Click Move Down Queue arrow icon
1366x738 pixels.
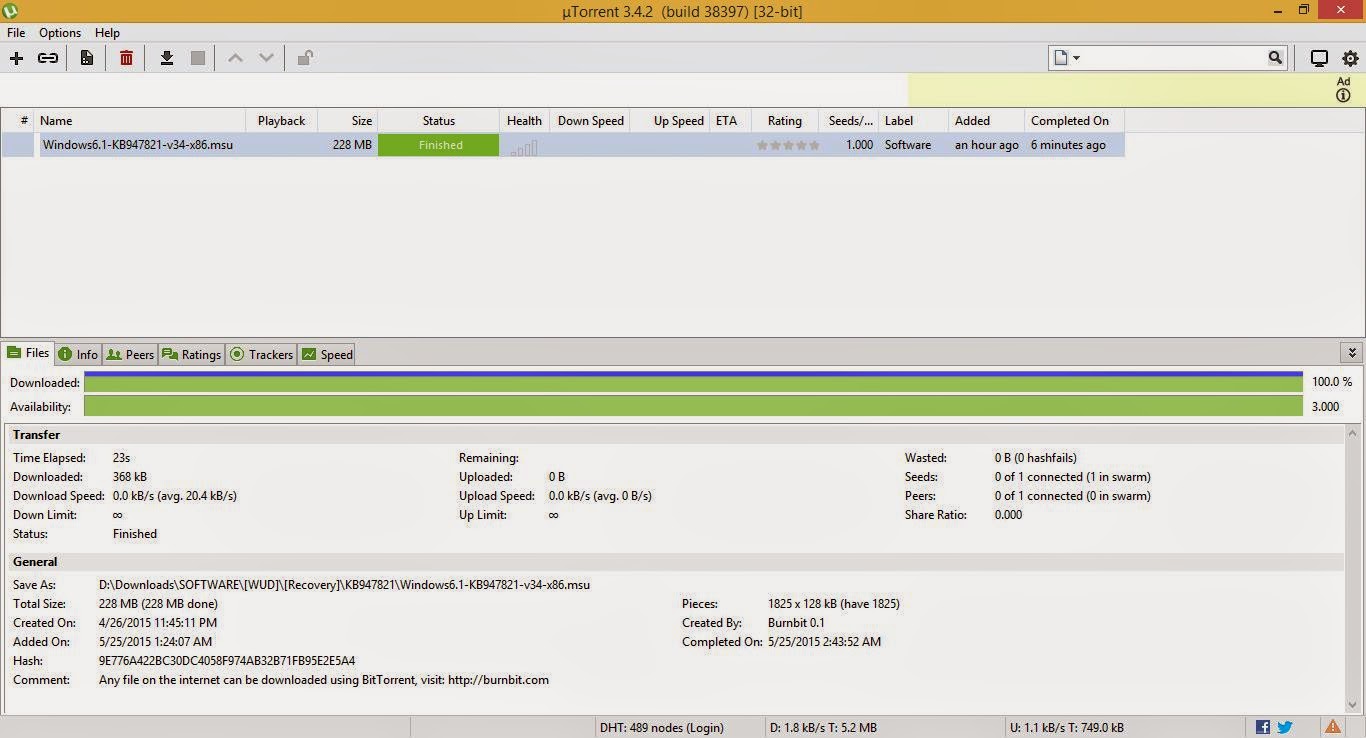266,58
